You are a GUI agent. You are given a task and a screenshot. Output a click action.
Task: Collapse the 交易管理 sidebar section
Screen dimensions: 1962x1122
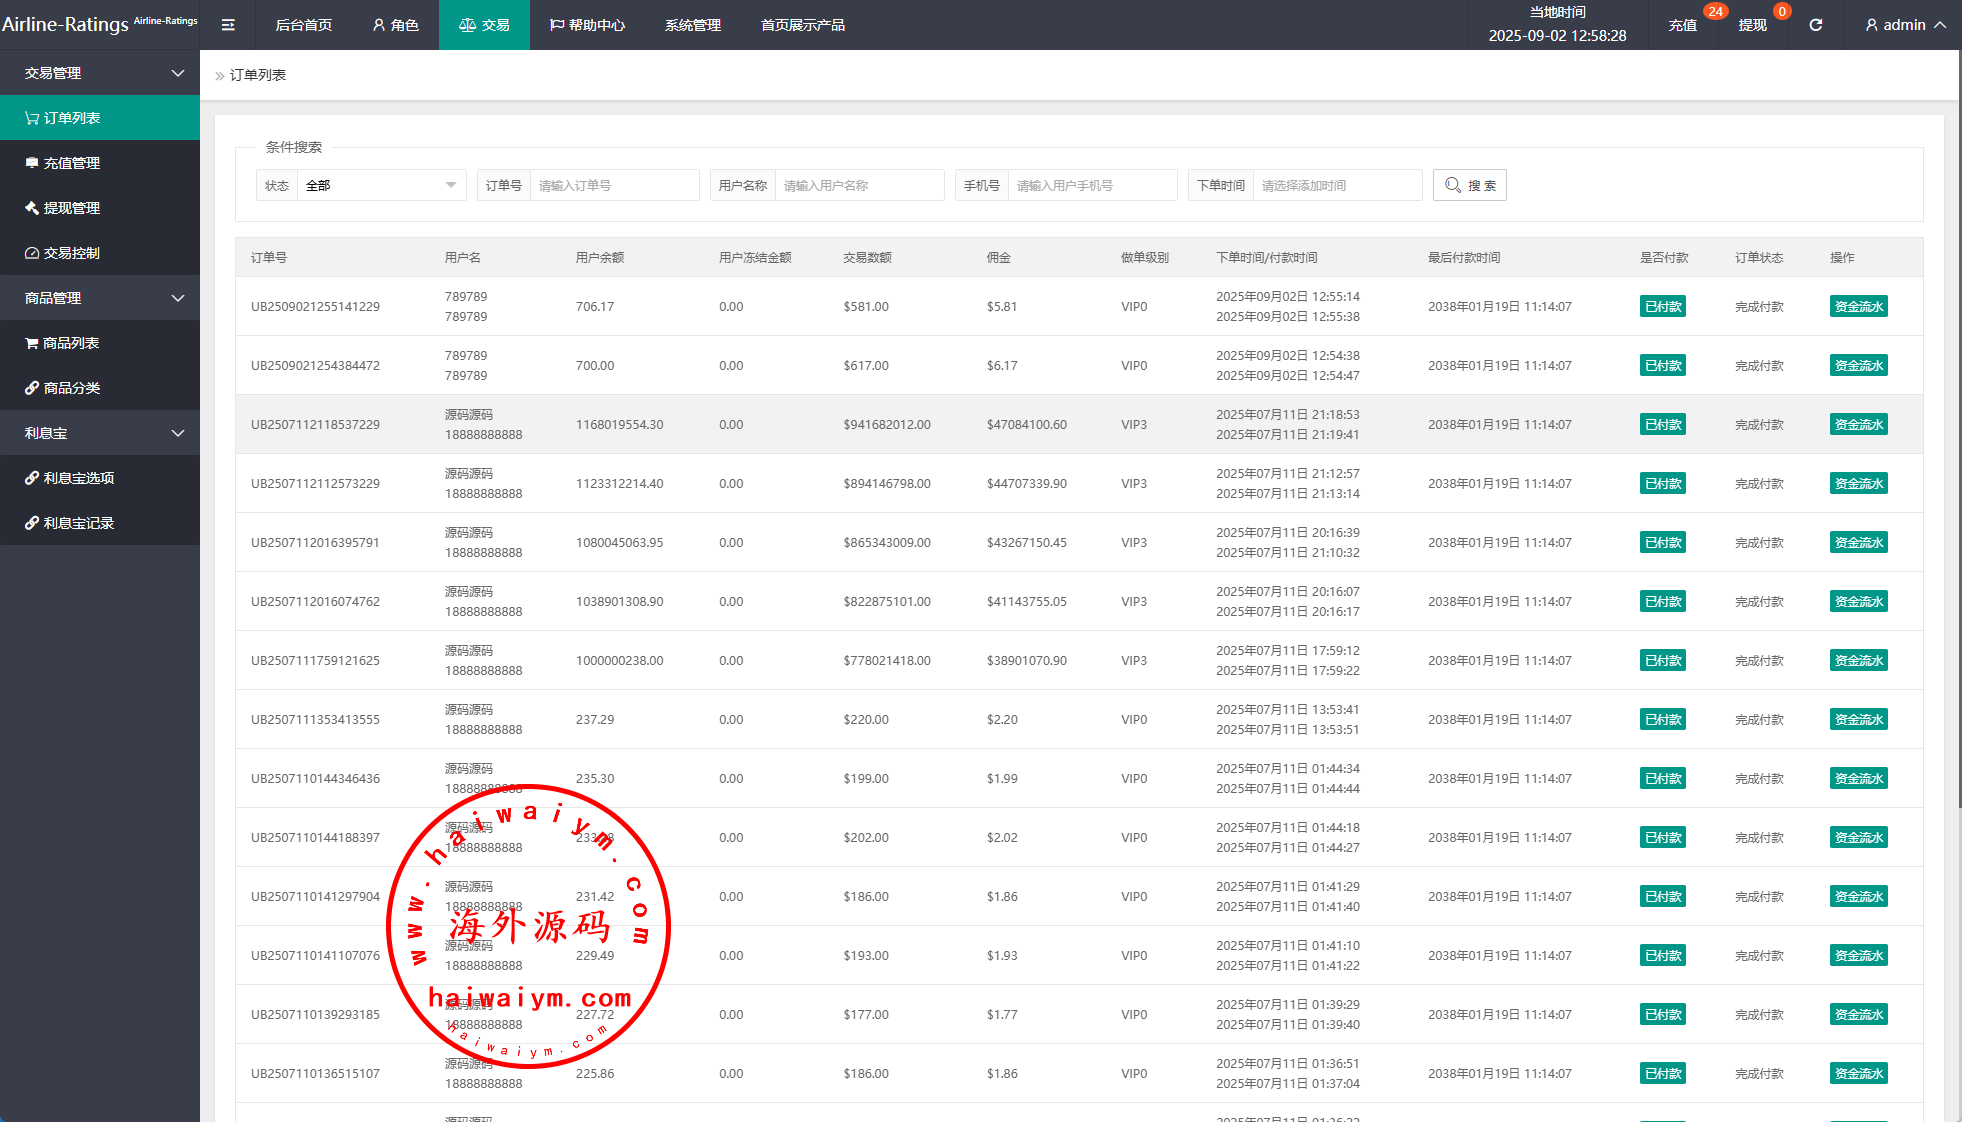178,73
